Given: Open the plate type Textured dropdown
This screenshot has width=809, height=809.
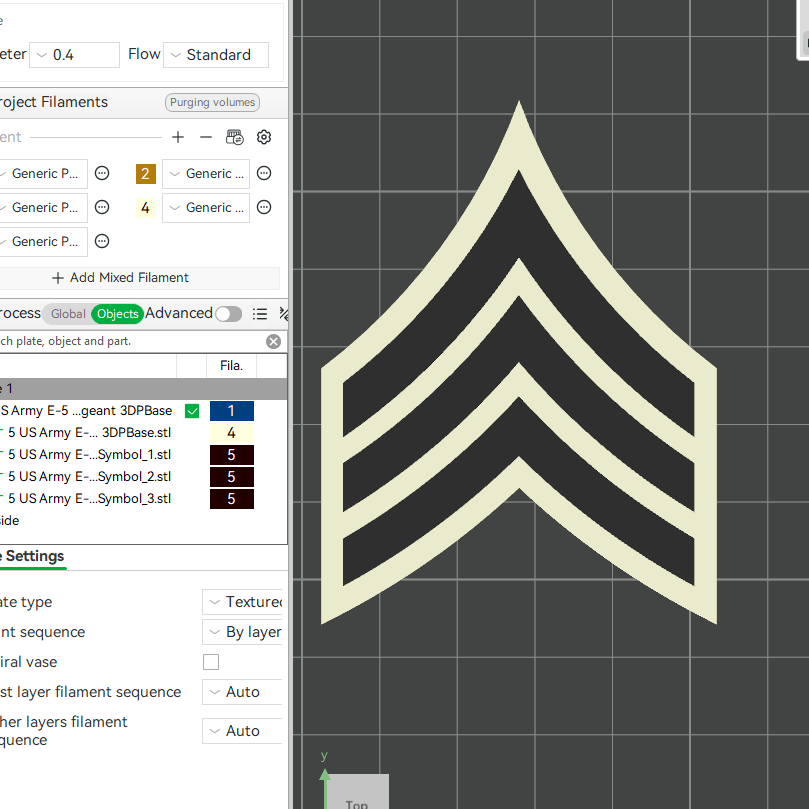Looking at the screenshot, I should [x=242, y=602].
